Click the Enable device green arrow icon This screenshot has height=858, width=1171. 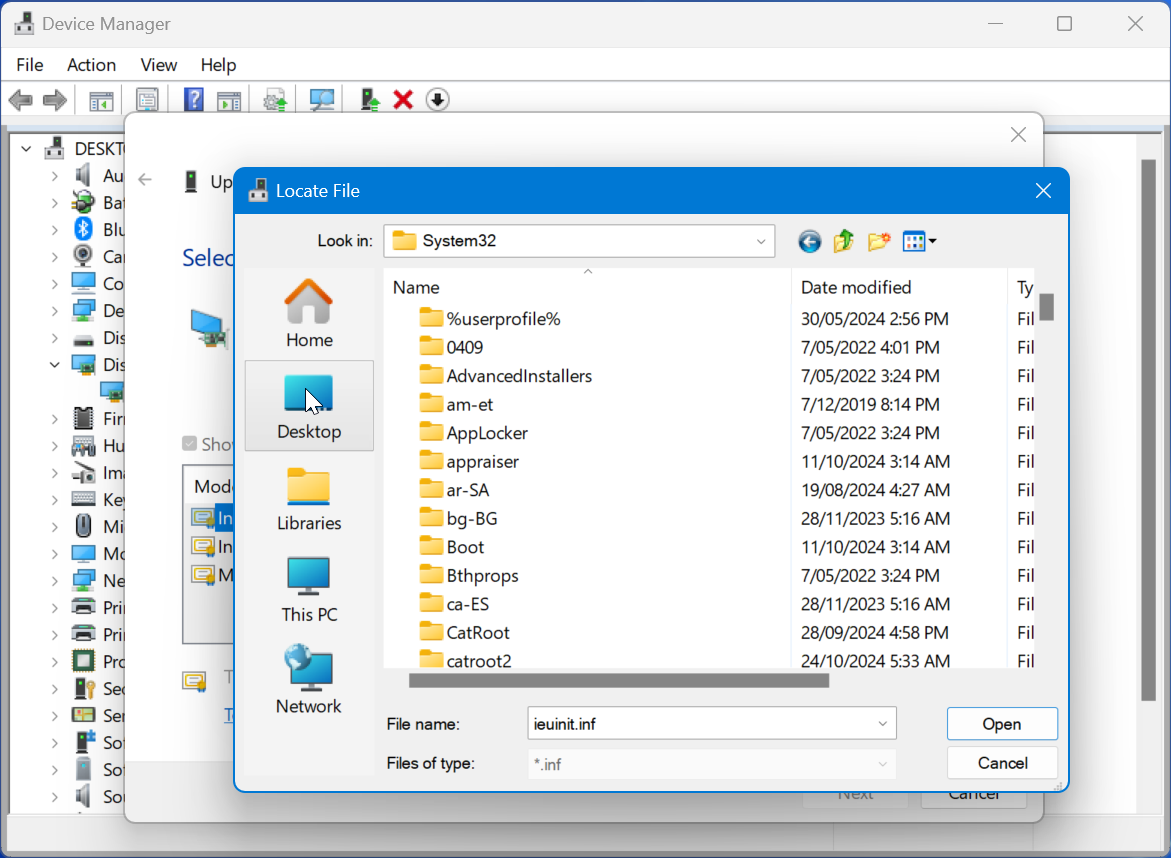click(x=369, y=99)
